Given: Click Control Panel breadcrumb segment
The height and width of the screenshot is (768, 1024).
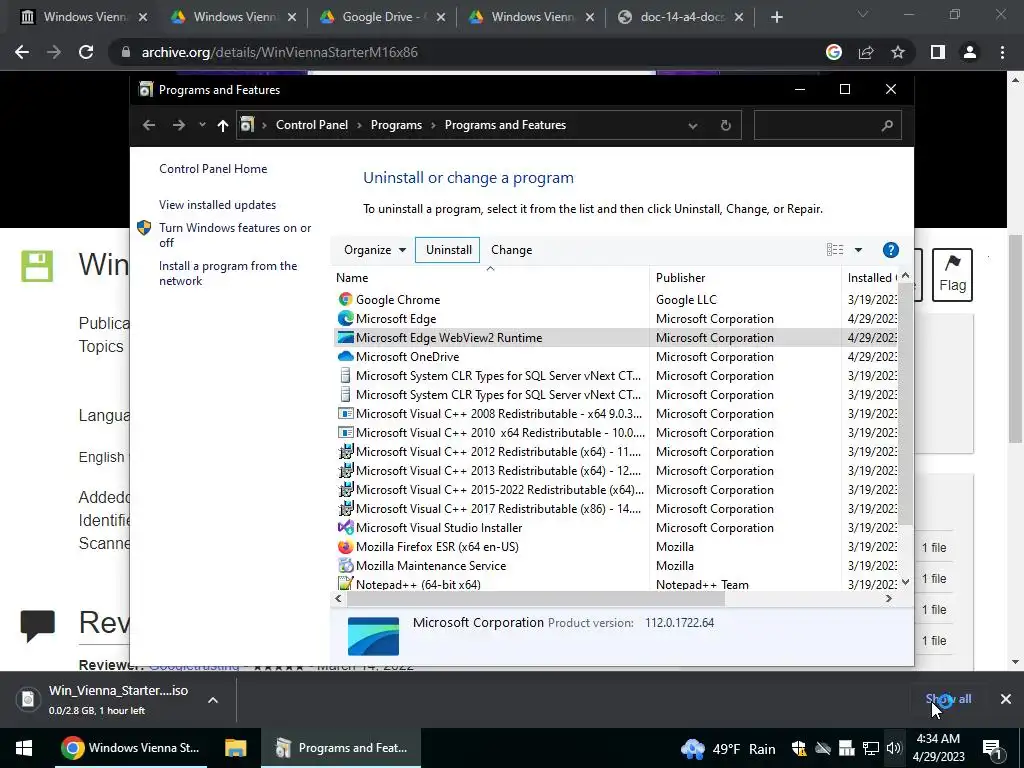Looking at the screenshot, I should [x=312, y=125].
